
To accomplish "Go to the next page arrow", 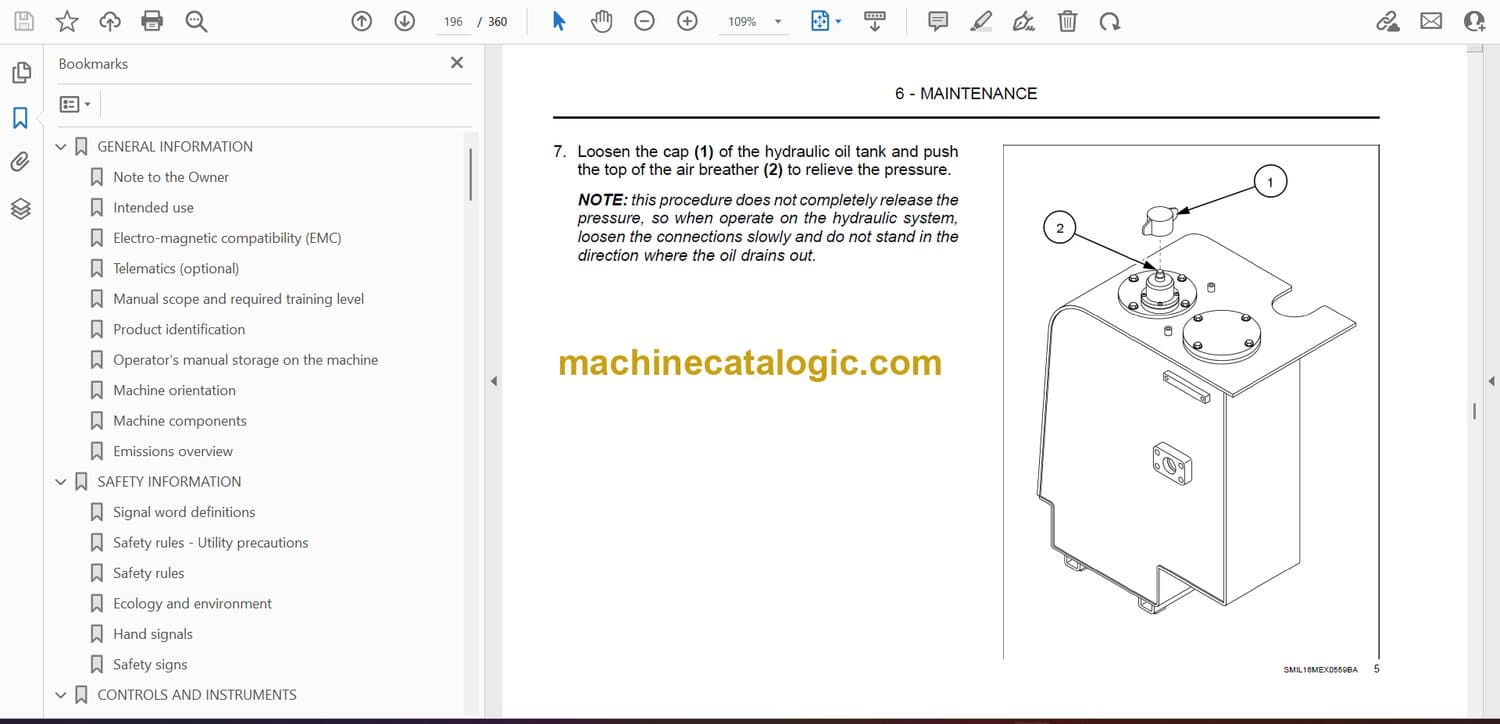I will point(404,21).
